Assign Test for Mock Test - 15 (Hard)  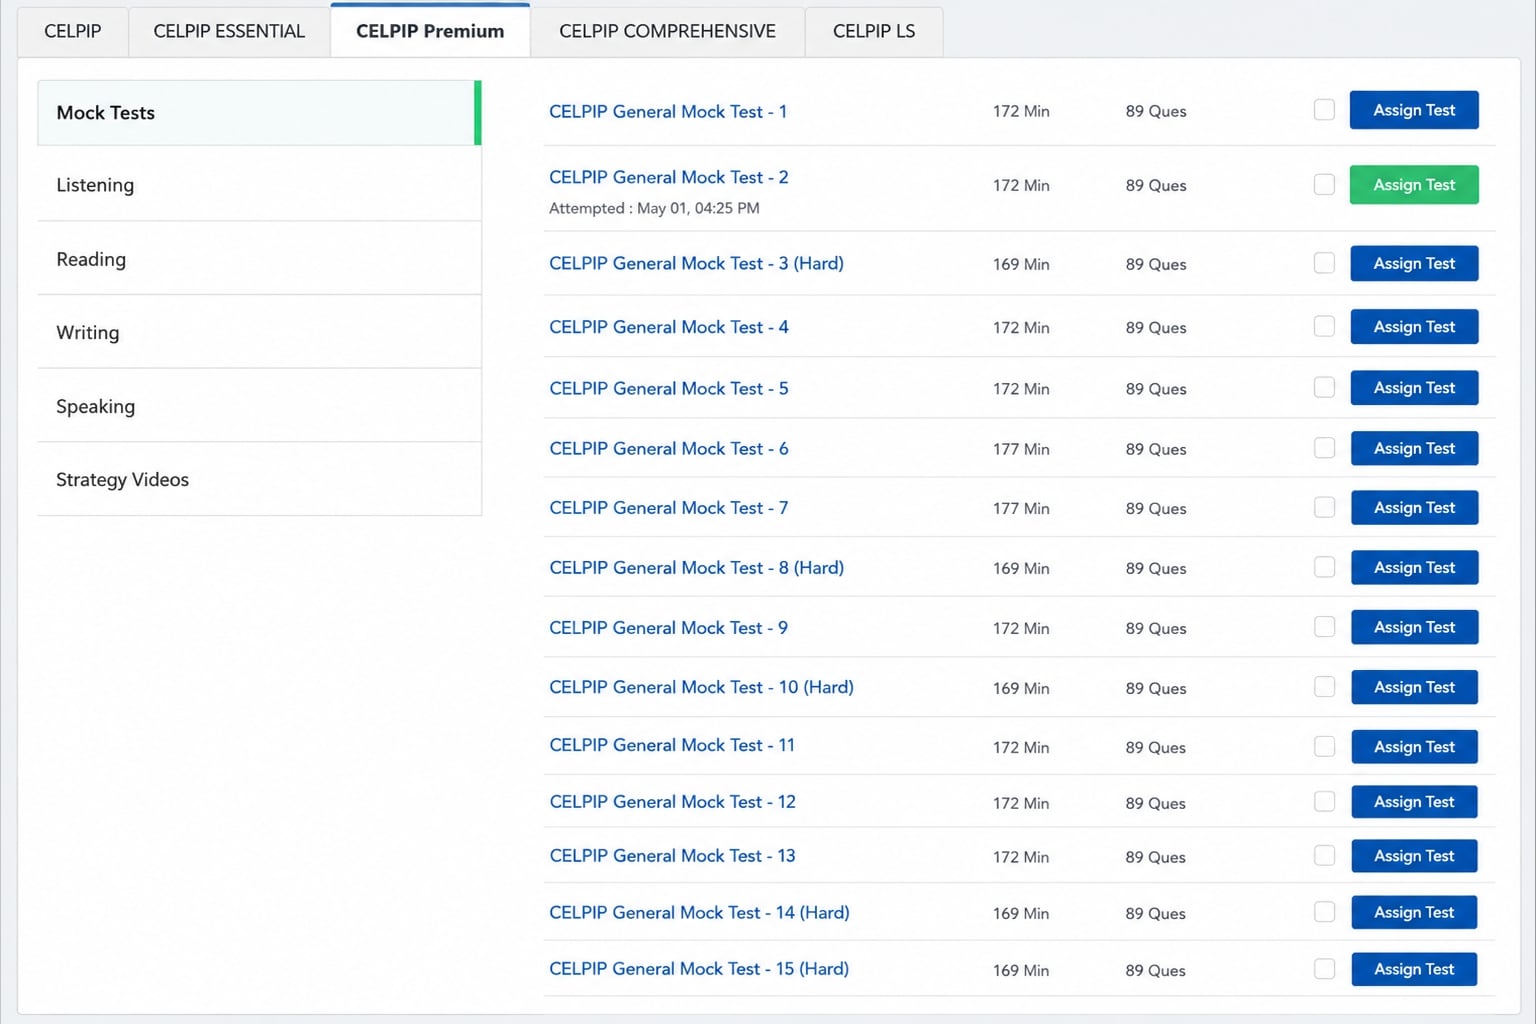click(1414, 969)
